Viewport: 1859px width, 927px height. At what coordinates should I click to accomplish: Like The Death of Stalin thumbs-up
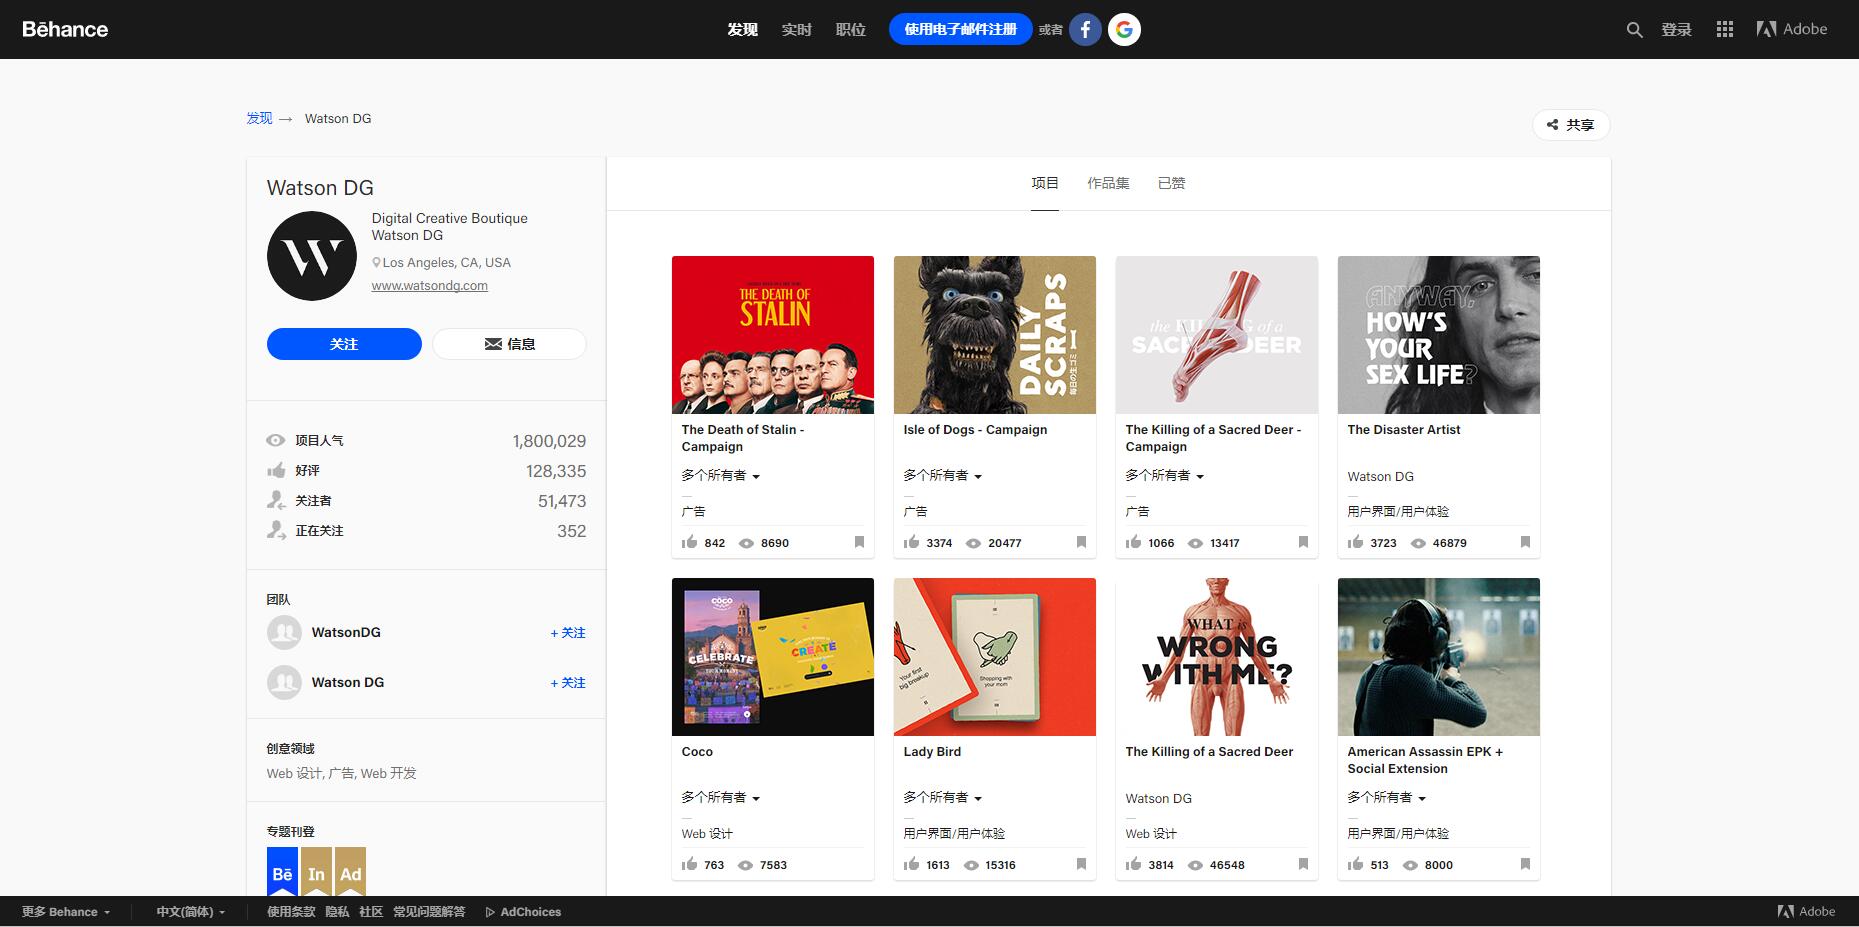pyautogui.click(x=689, y=542)
